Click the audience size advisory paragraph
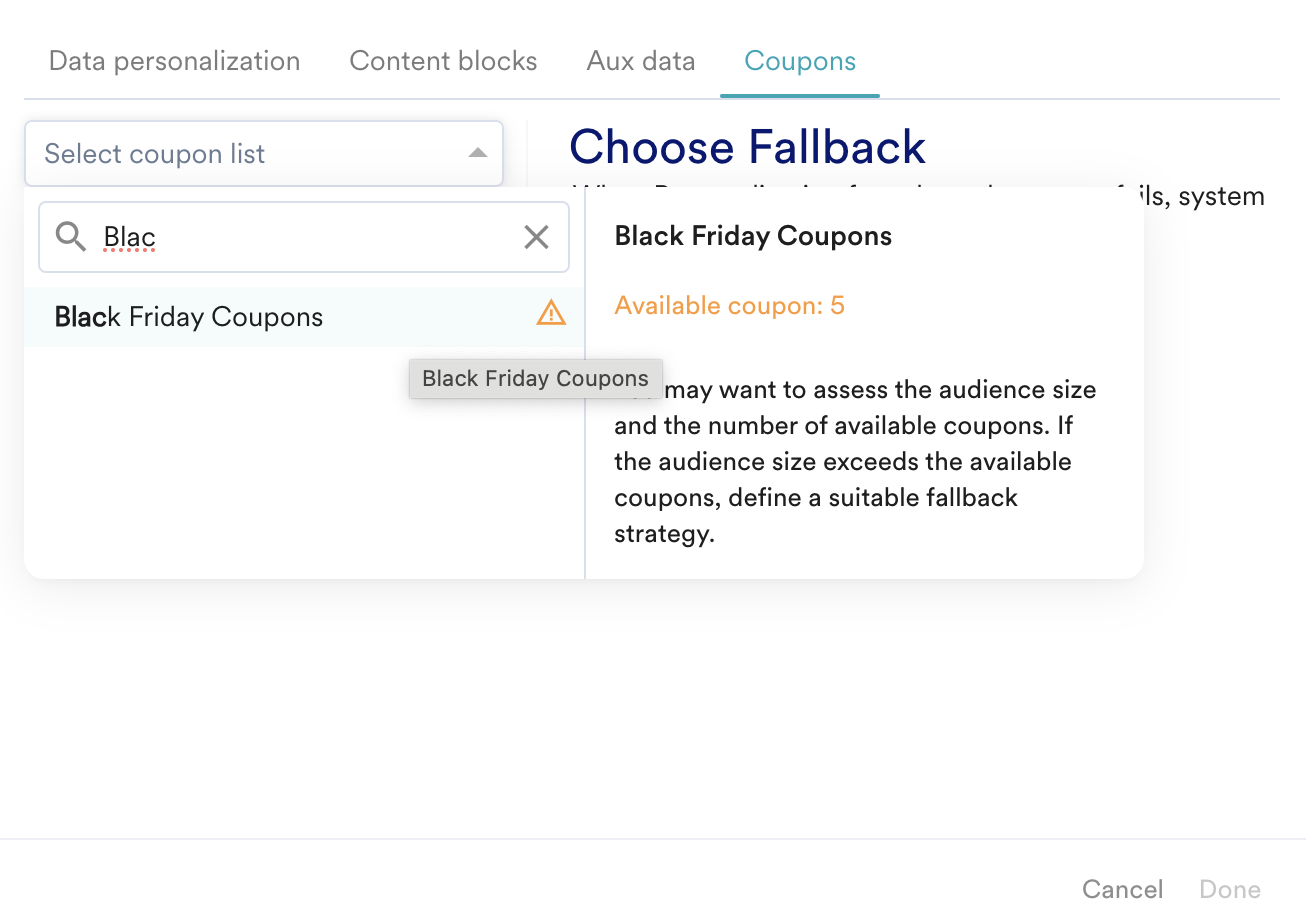1306x922 pixels. [x=854, y=462]
